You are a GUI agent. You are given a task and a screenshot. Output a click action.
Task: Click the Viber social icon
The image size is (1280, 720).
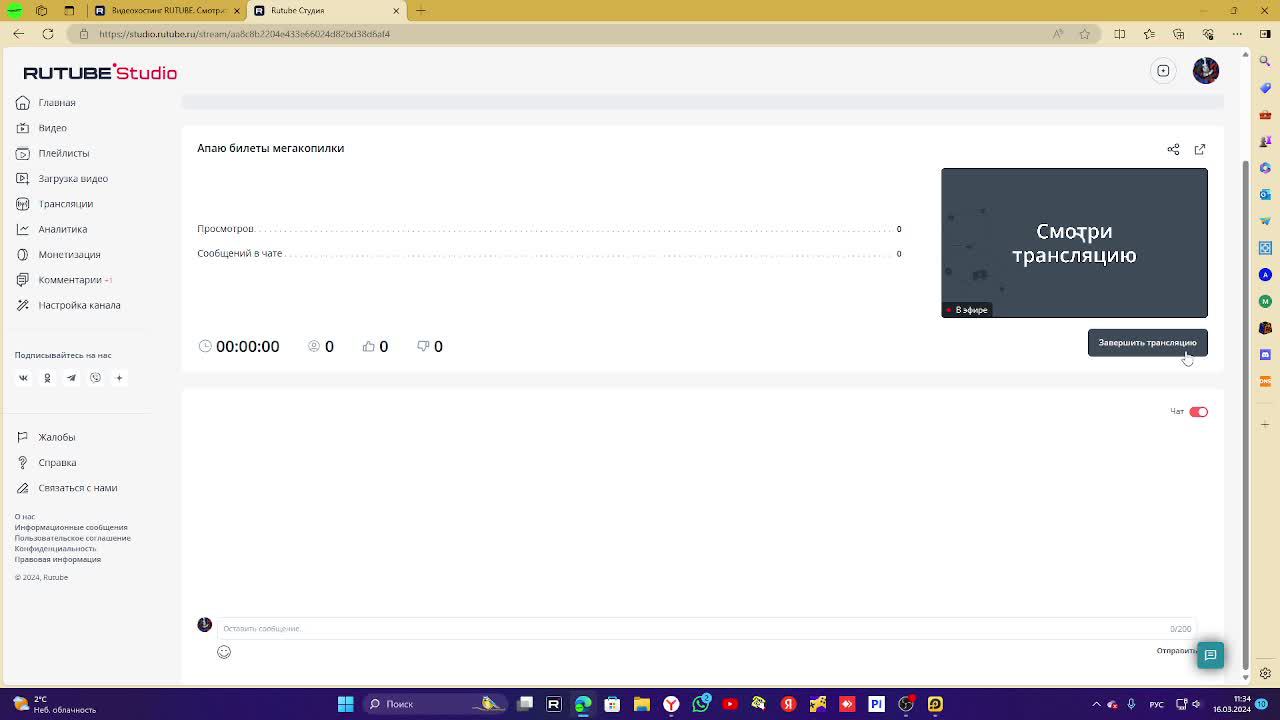[x=95, y=378]
